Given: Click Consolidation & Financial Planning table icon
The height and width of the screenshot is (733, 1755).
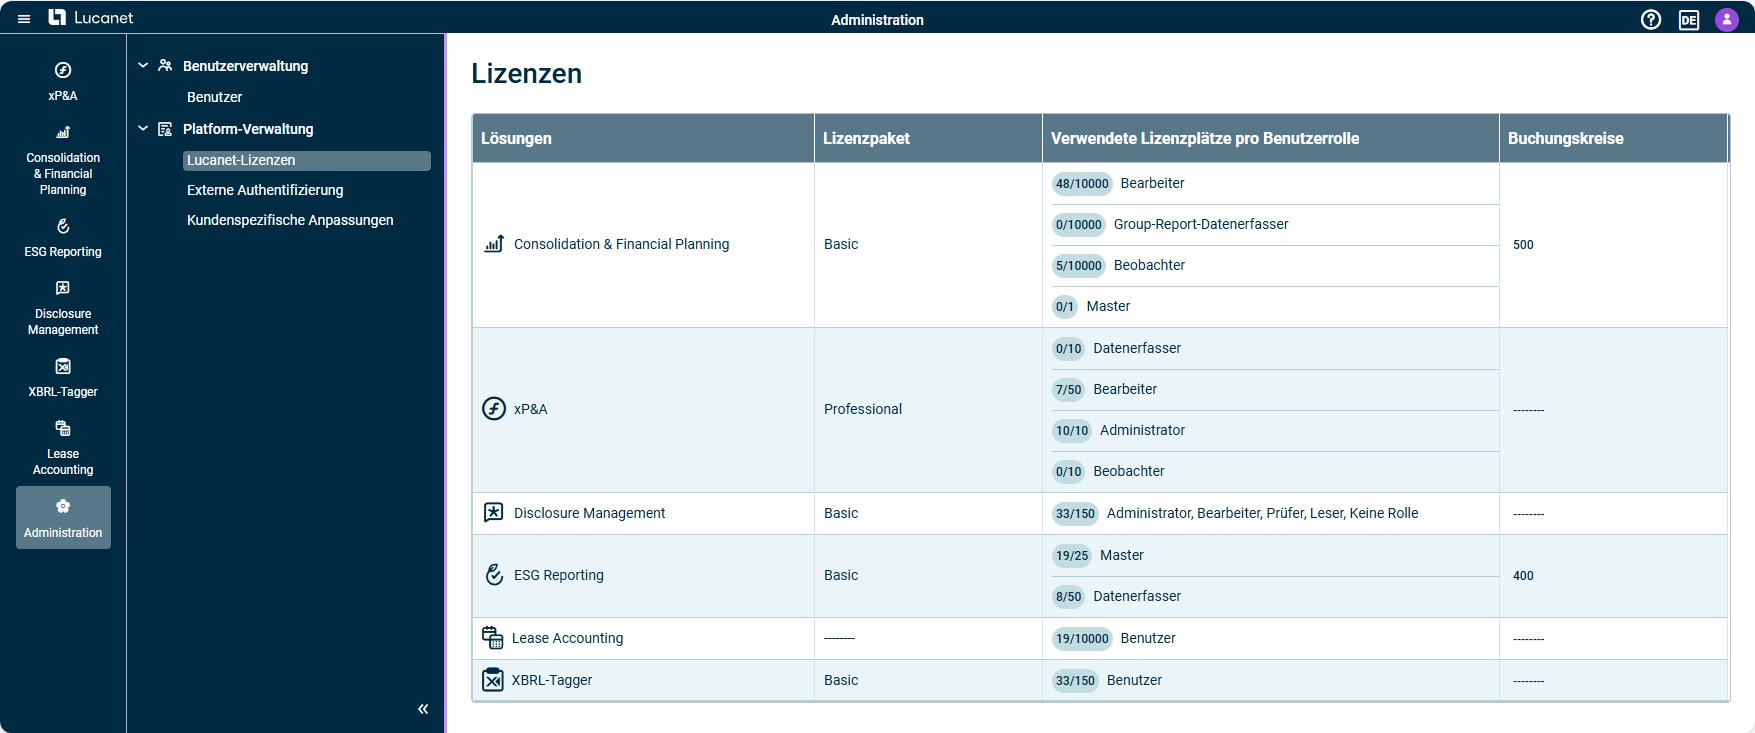Looking at the screenshot, I should pyautogui.click(x=494, y=244).
